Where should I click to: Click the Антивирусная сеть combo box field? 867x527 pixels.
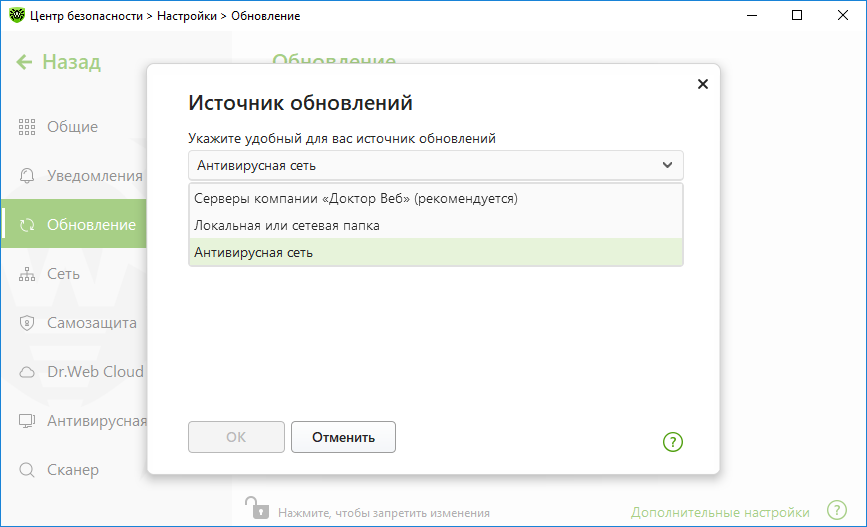pyautogui.click(x=436, y=165)
